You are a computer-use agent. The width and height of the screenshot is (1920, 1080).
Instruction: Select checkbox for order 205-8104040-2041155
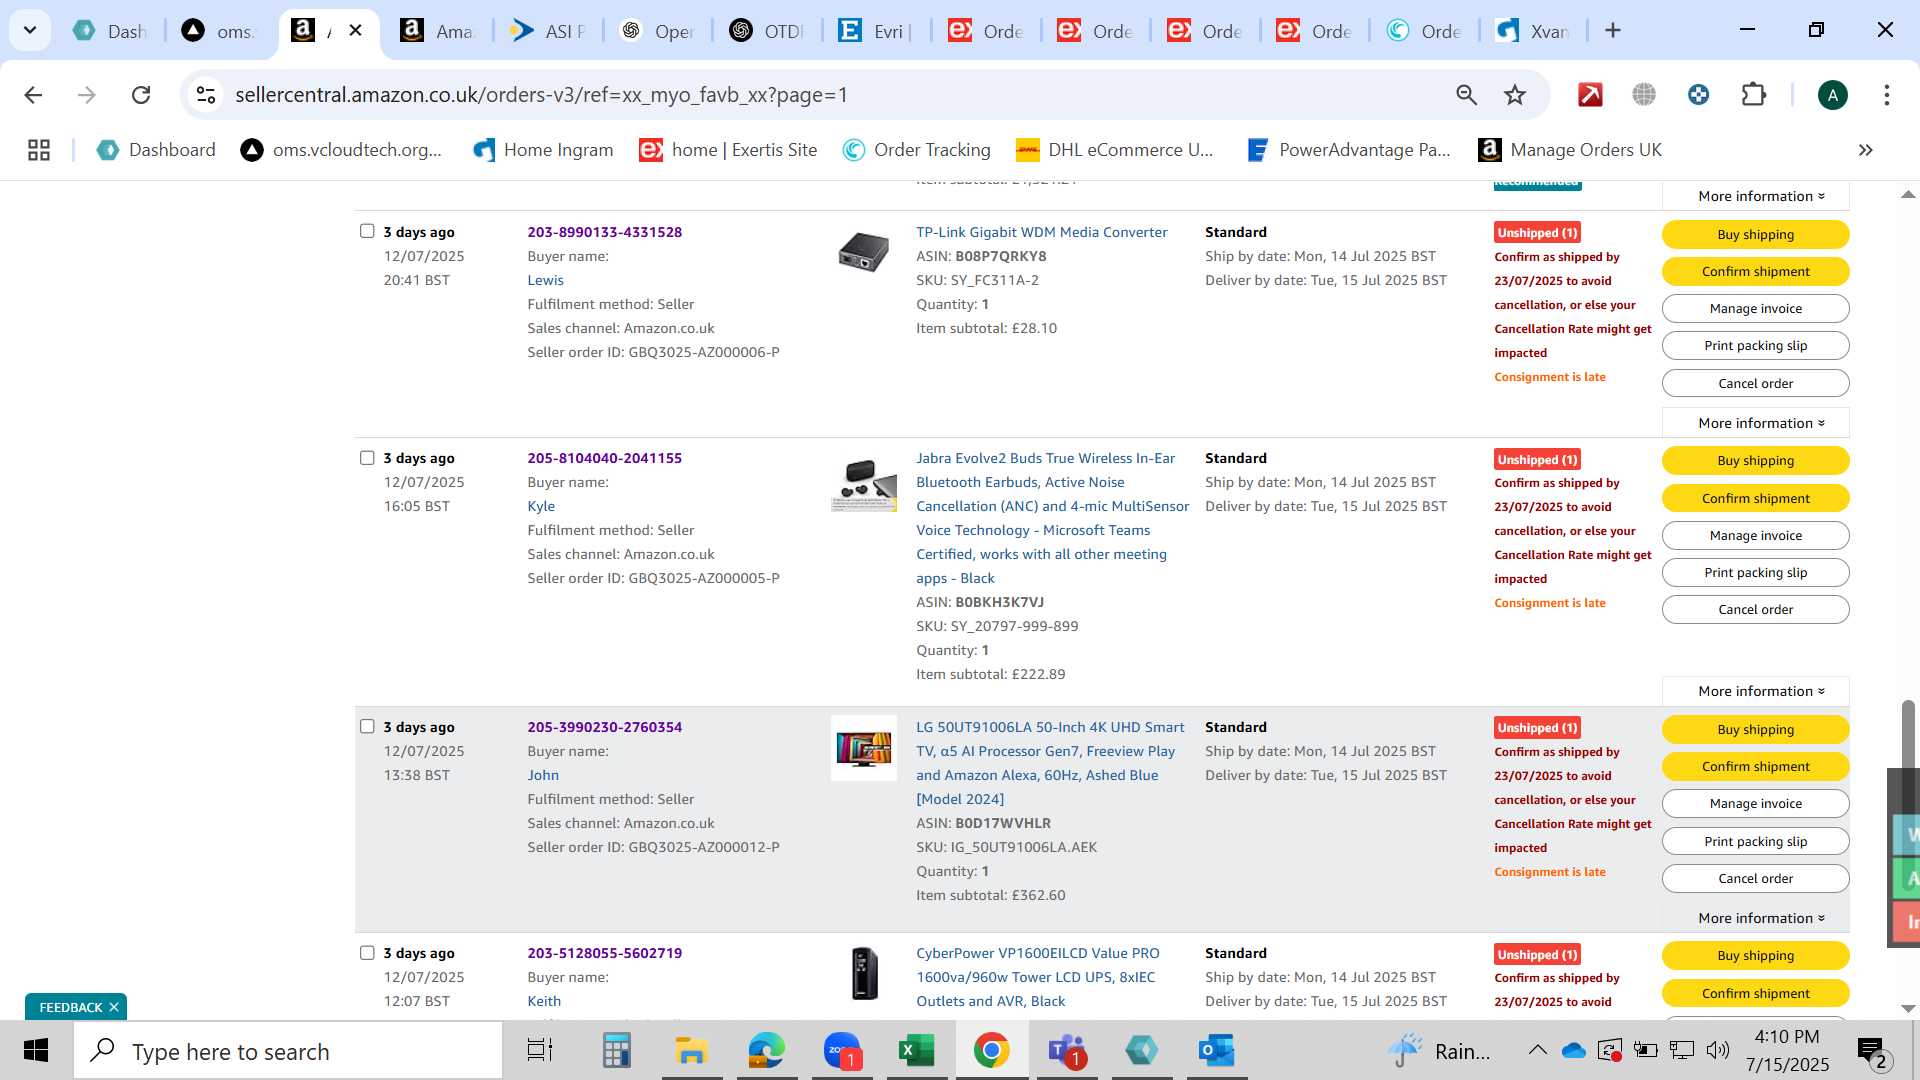367,457
